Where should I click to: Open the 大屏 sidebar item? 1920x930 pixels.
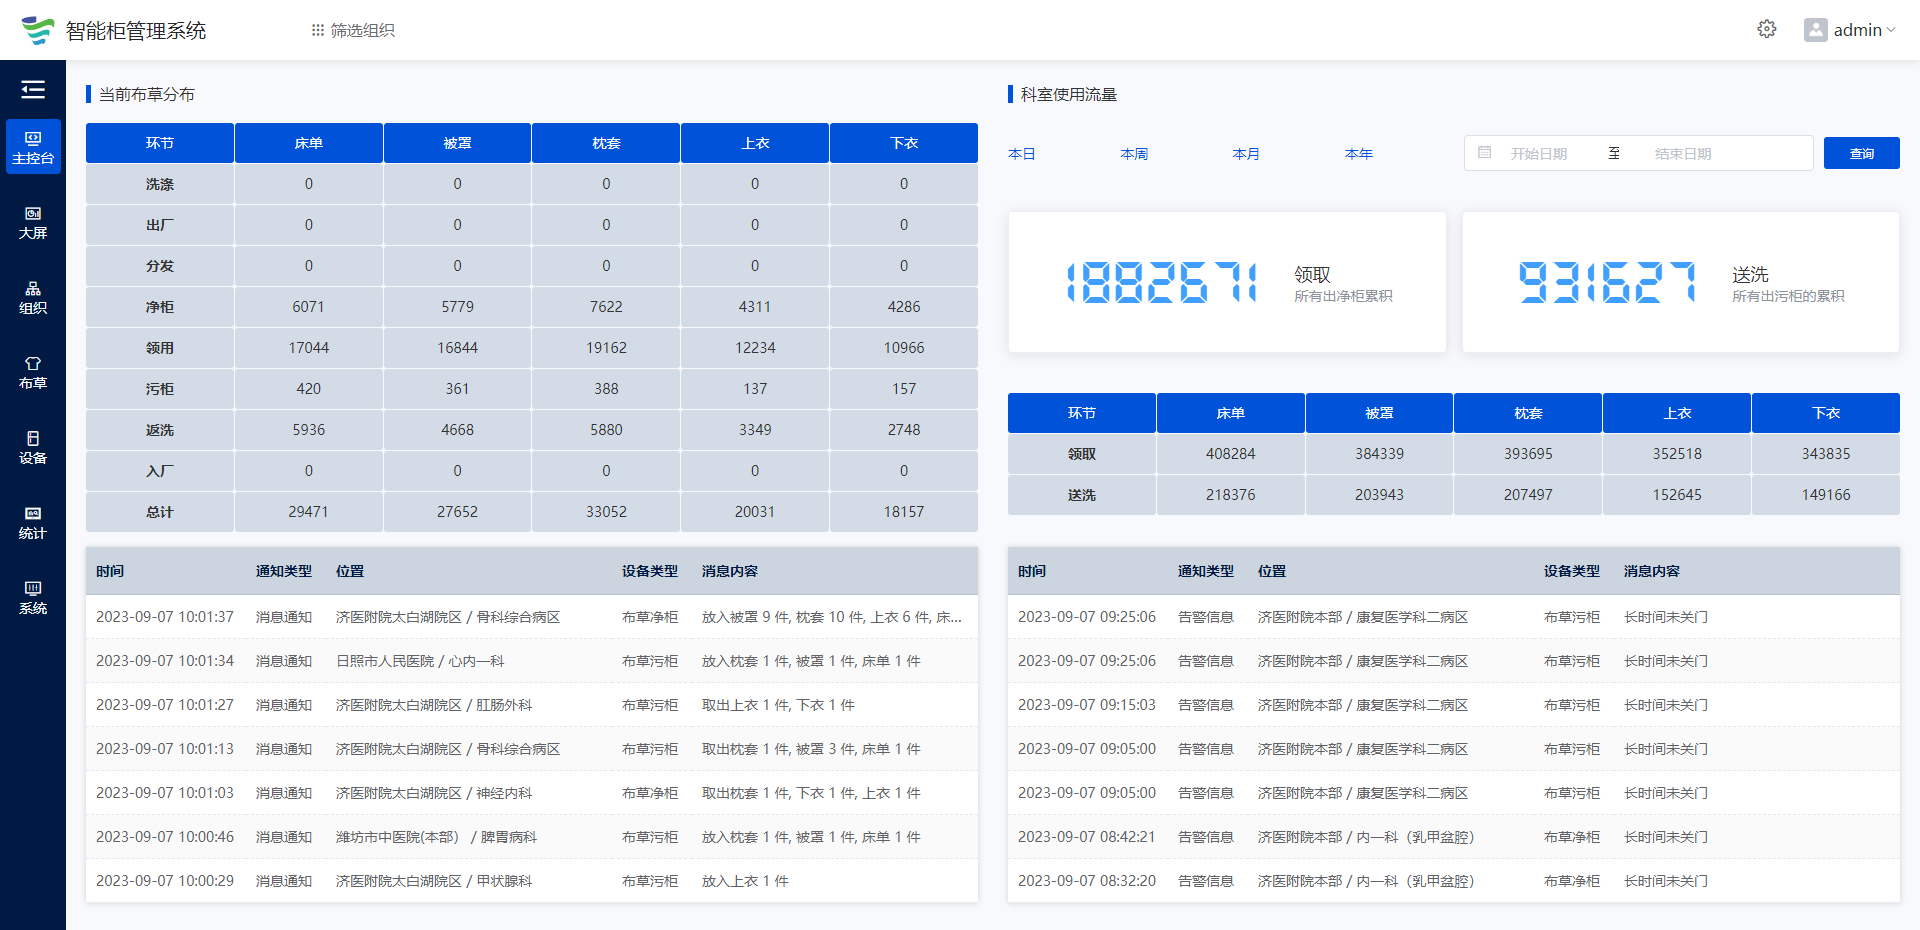[33, 222]
